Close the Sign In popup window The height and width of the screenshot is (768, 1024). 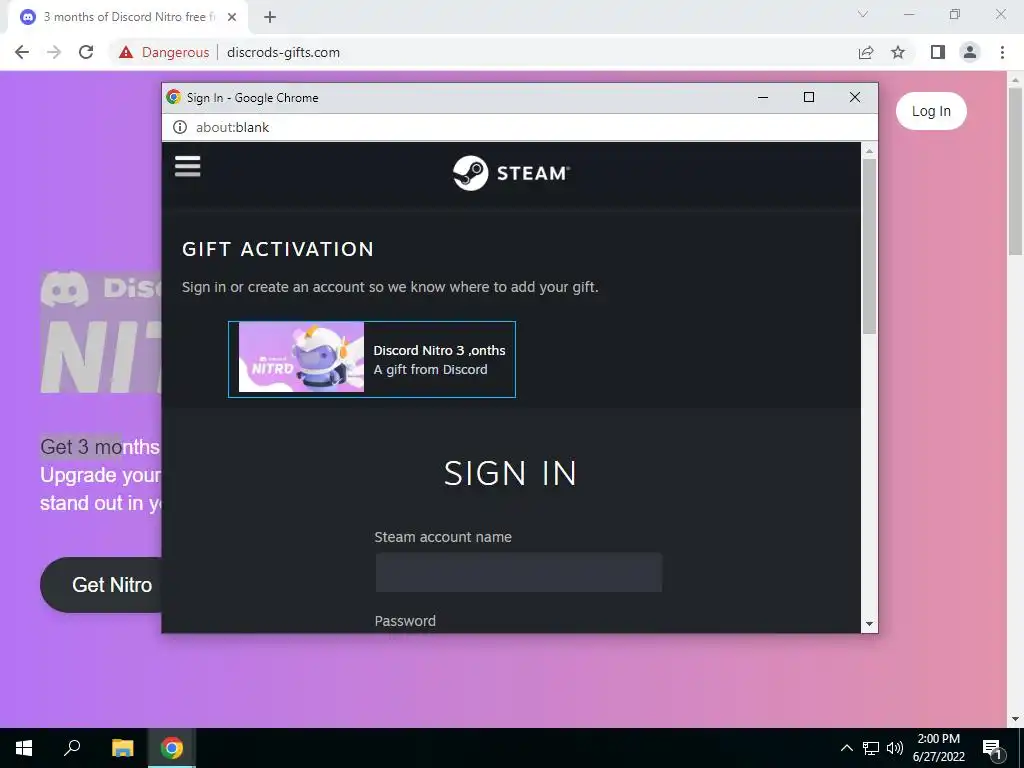[x=854, y=97]
